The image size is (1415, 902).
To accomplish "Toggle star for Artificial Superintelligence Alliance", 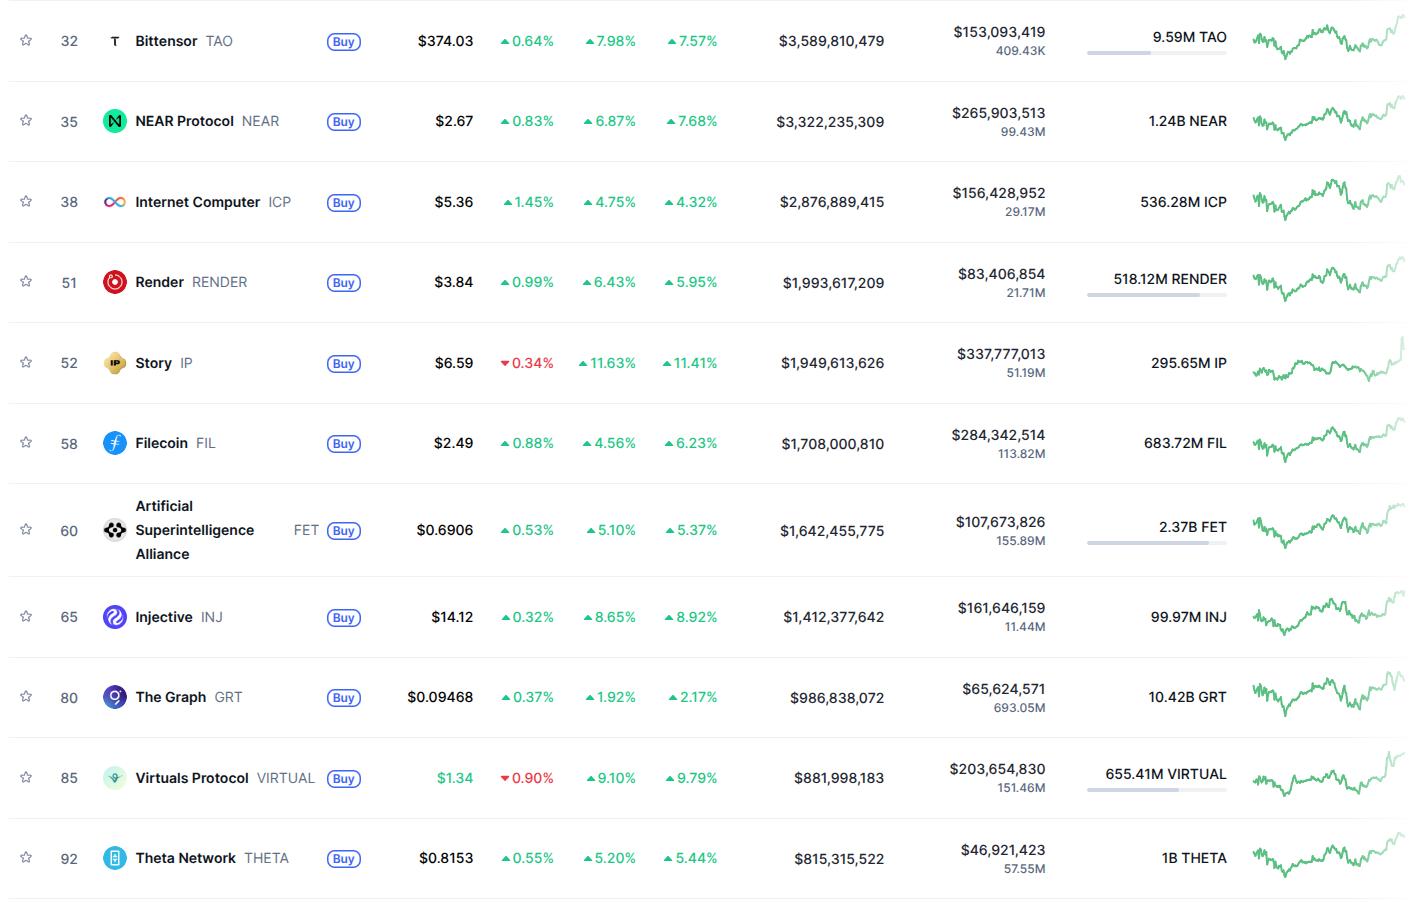I will point(26,529).
